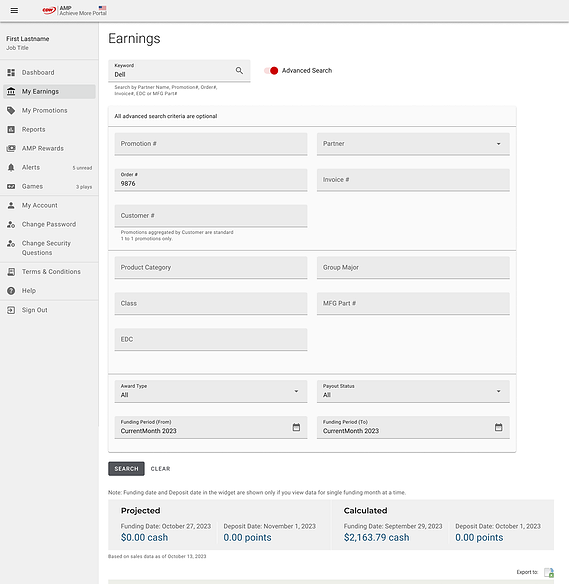Expand the Partner dropdown
Image resolution: width=569 pixels, height=584 pixels.
point(413,144)
